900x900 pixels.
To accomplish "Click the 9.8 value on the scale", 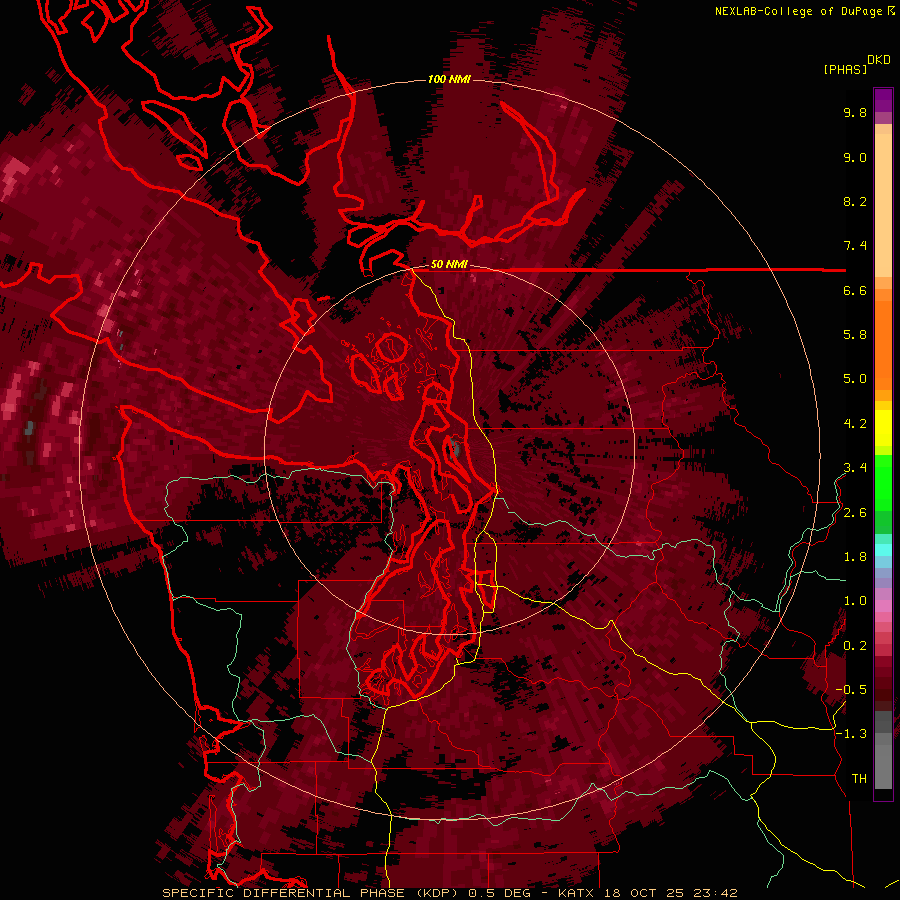I will [855, 112].
